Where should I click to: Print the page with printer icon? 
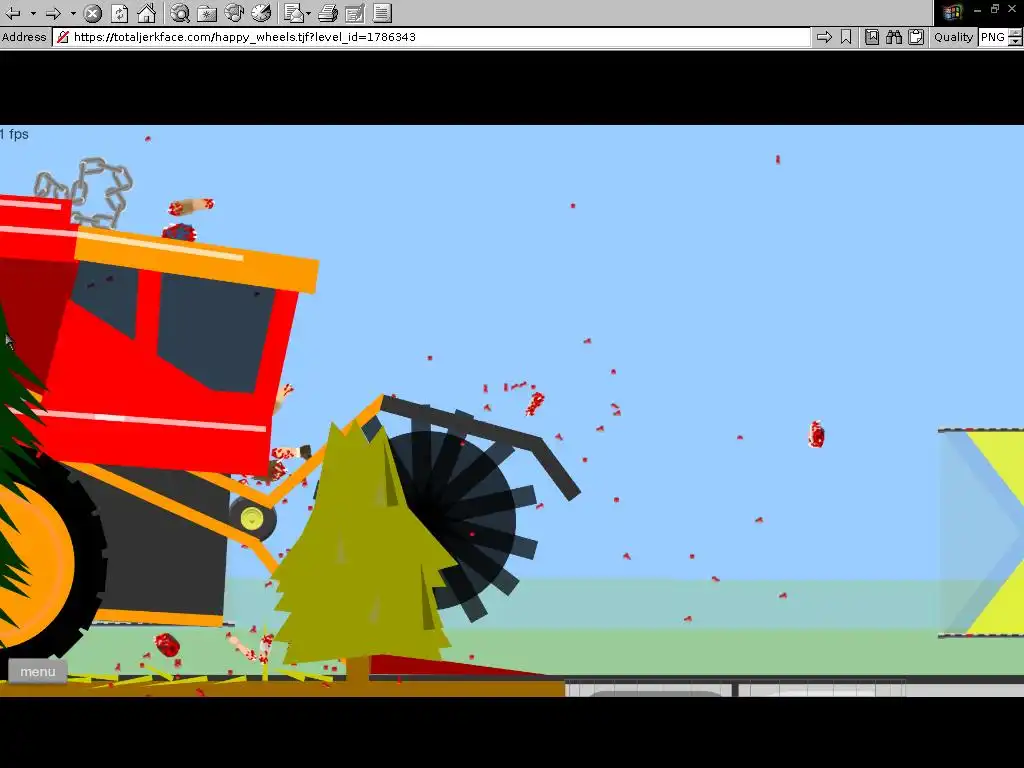pyautogui.click(x=328, y=13)
